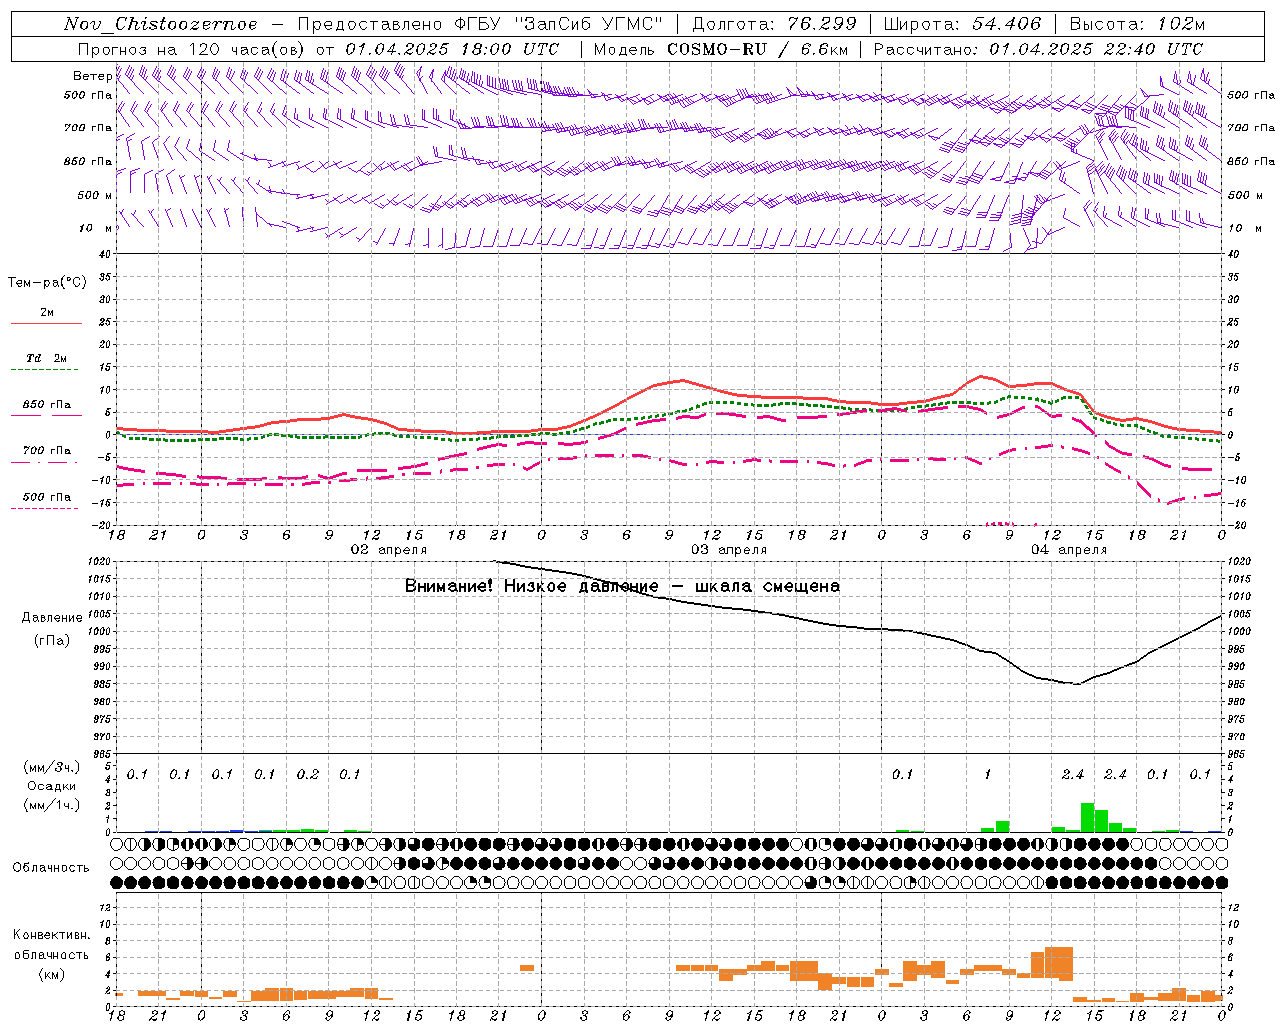The width and height of the screenshot is (1280, 1024).
Task: Select the 'Долгота: 76.299' header value
Action: [x=774, y=24]
